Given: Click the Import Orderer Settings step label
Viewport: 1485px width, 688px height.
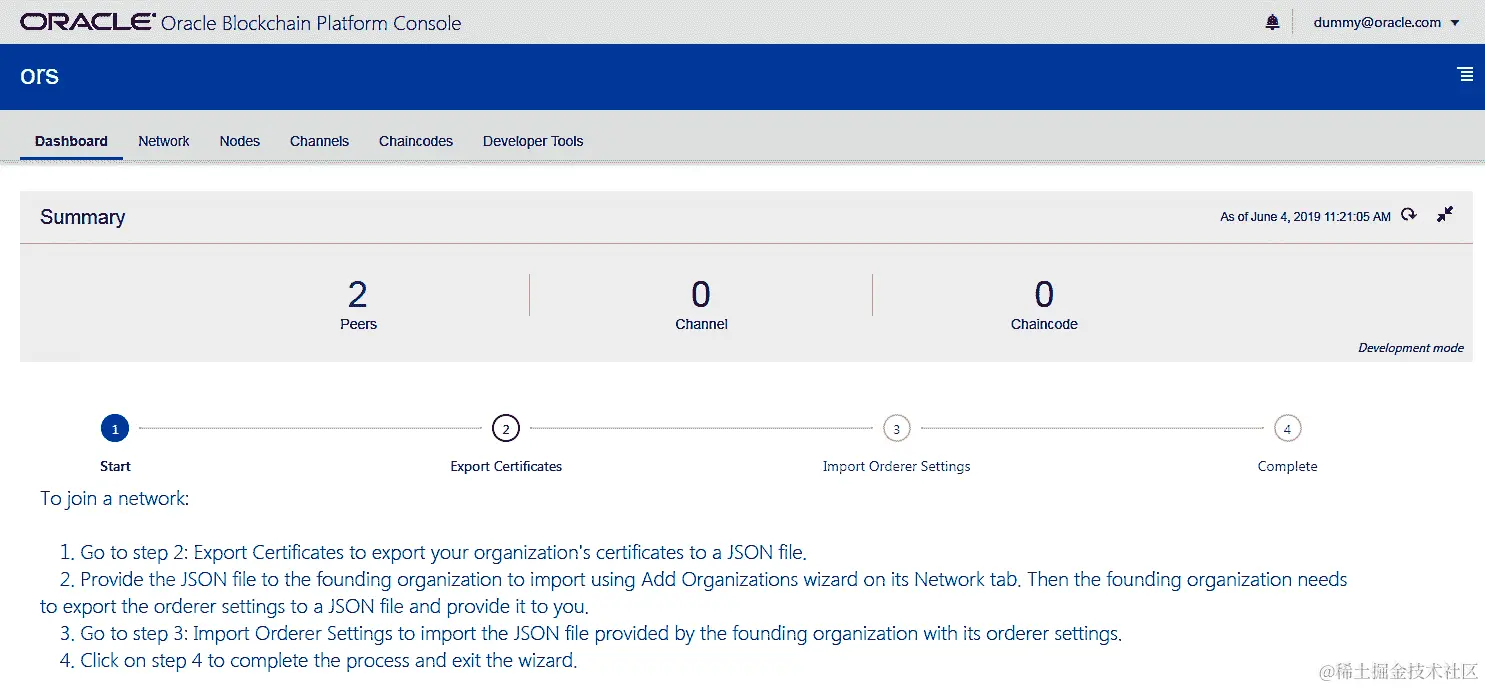Looking at the screenshot, I should click(896, 466).
